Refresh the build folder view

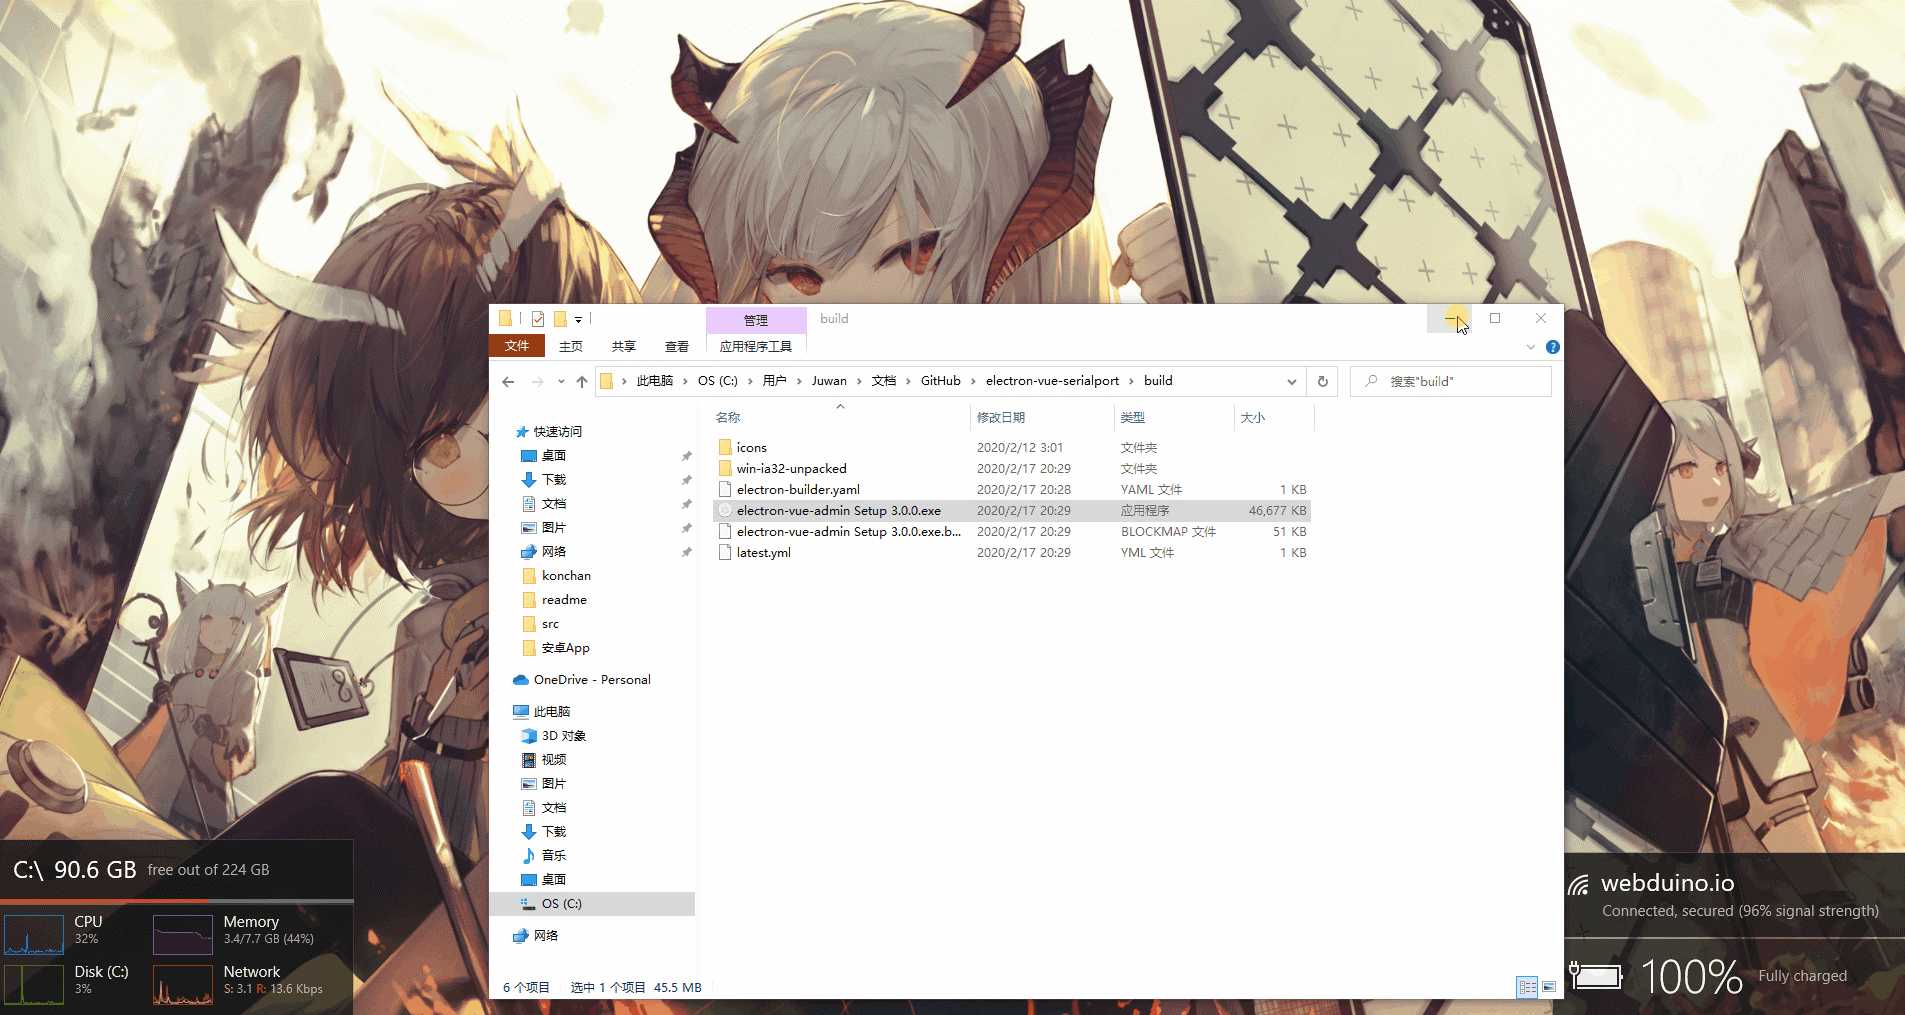coord(1322,381)
